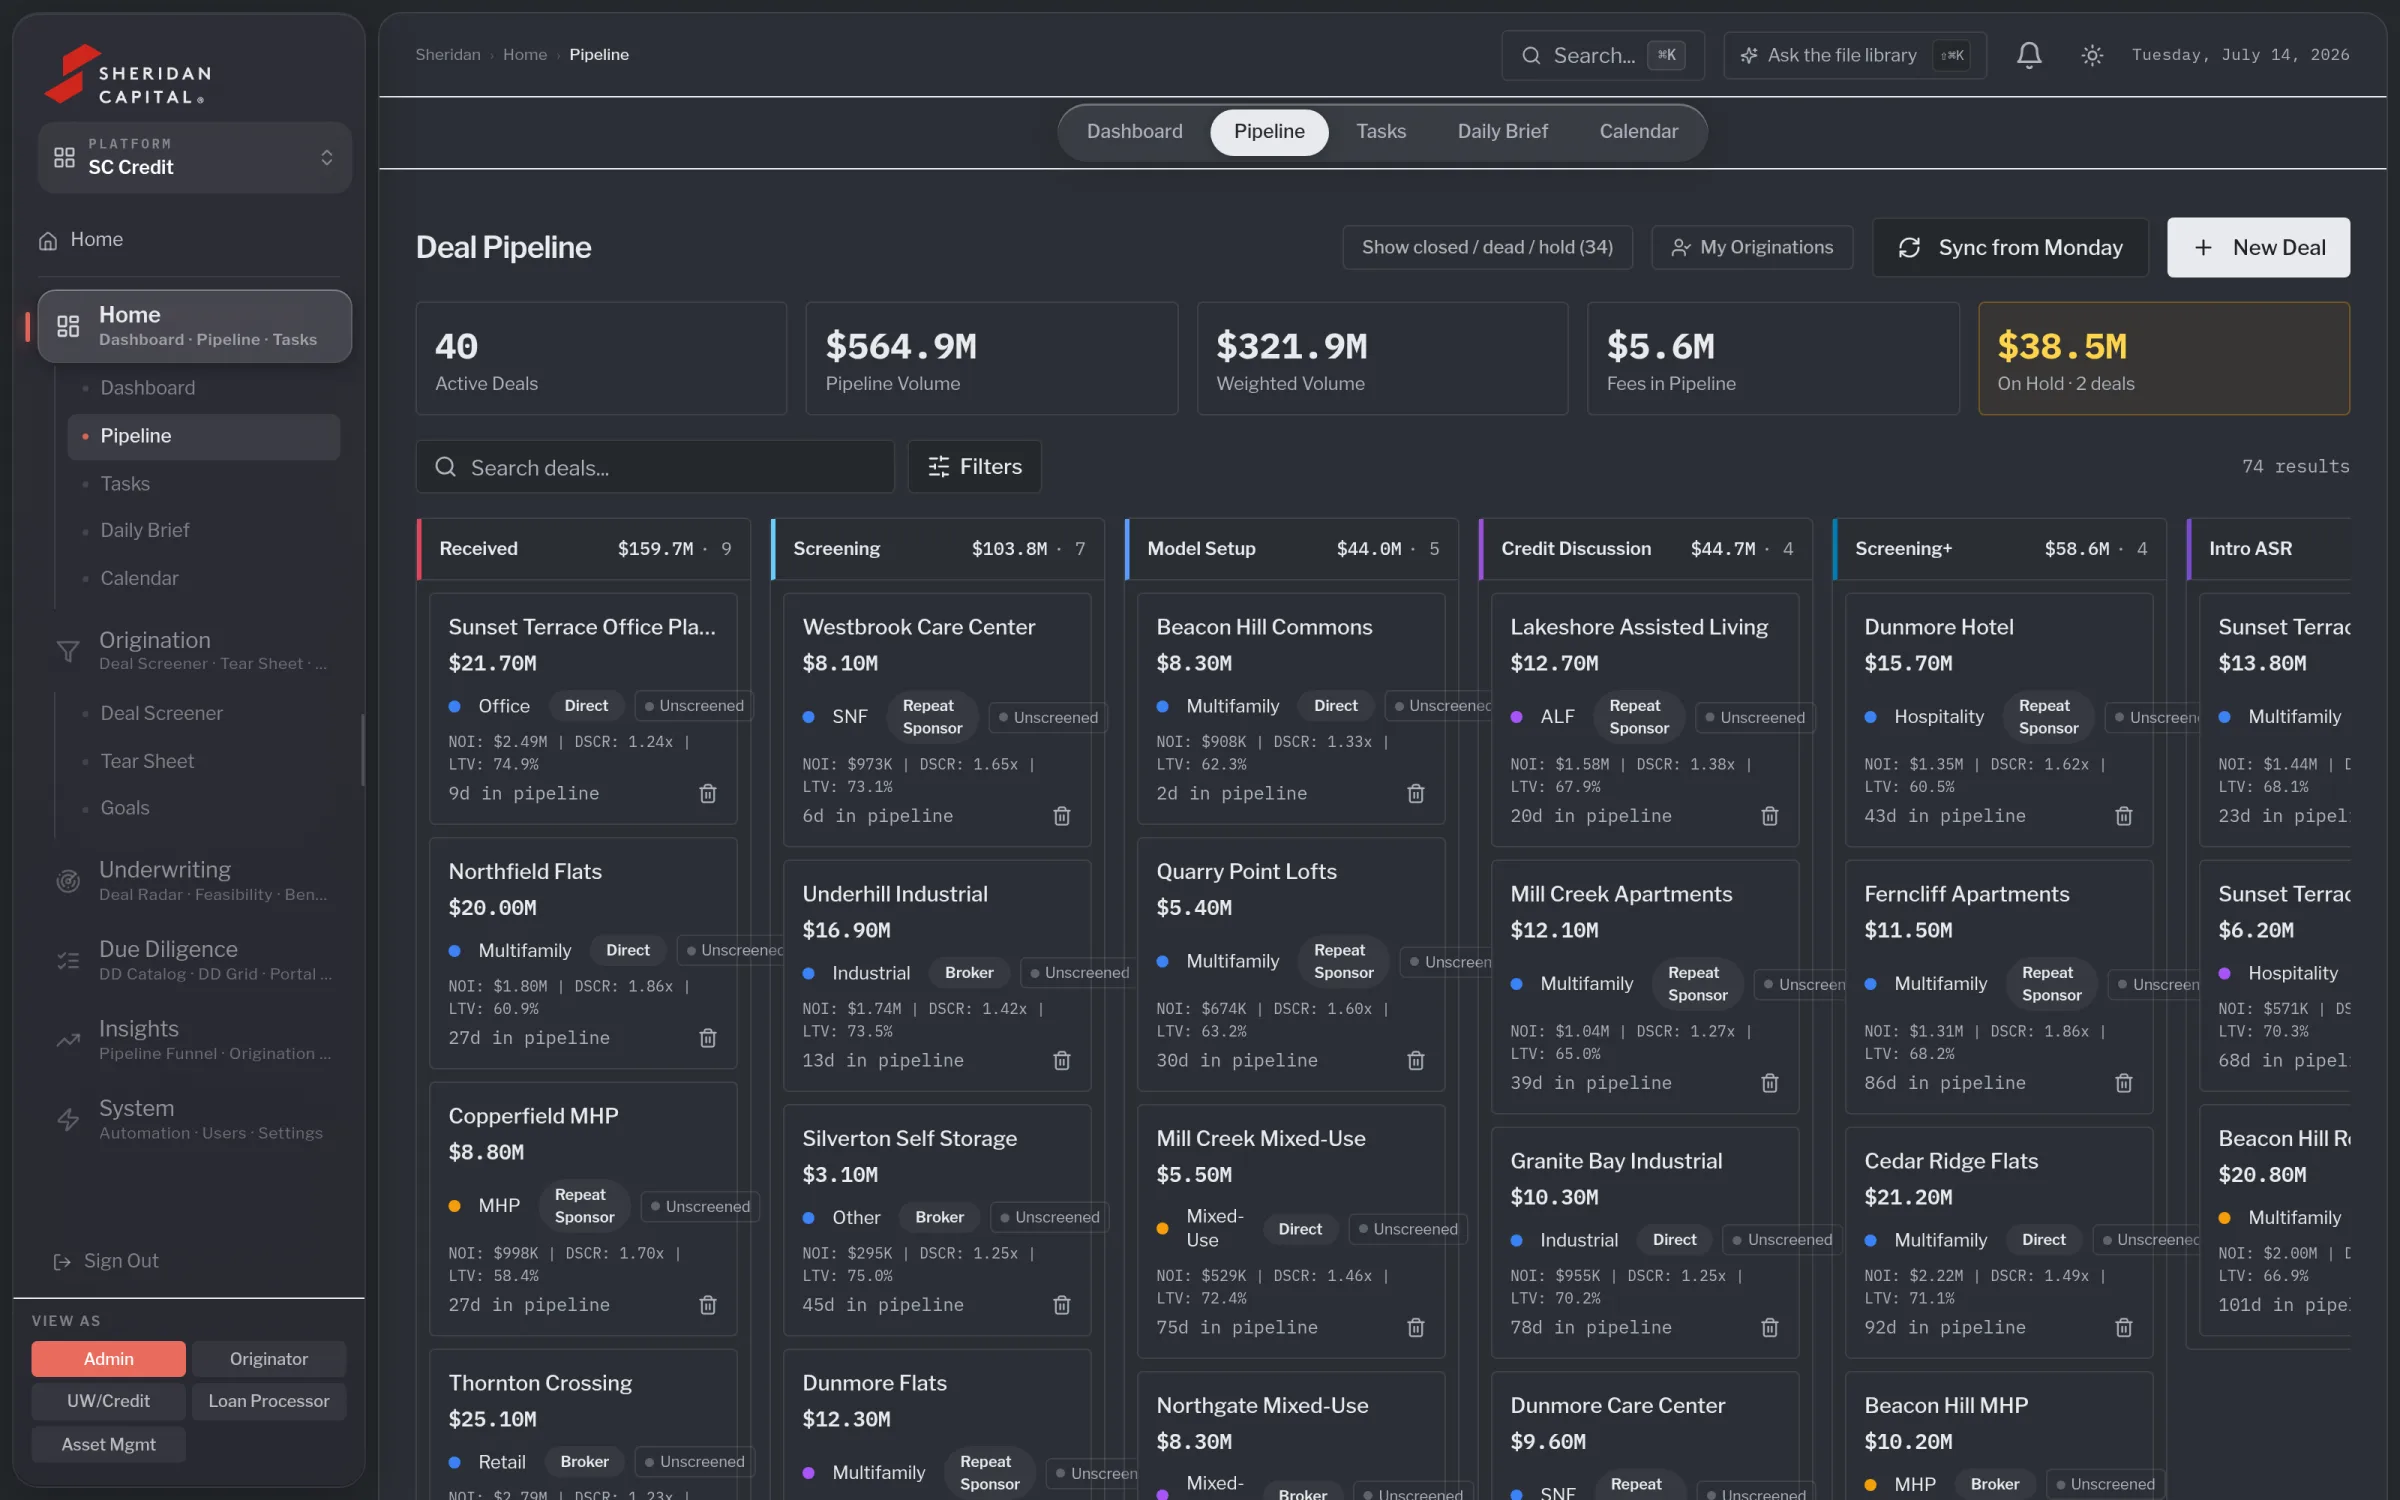Click trash icon on Dunmore Hotel card
Image resolution: width=2400 pixels, height=1500 pixels.
[2123, 816]
